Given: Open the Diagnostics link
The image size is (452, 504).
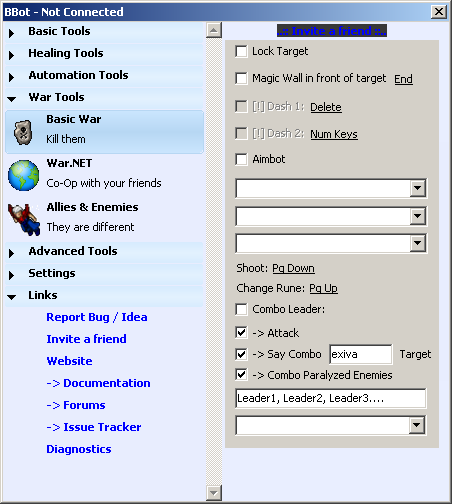Looking at the screenshot, I should click(x=79, y=449).
